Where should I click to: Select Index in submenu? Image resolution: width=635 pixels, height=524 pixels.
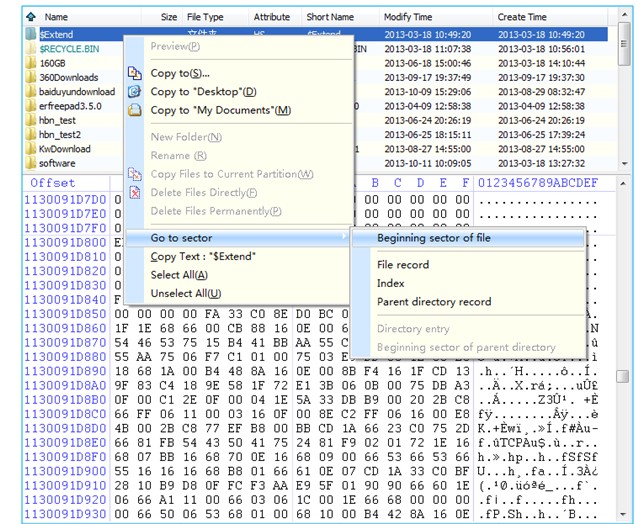coord(390,283)
